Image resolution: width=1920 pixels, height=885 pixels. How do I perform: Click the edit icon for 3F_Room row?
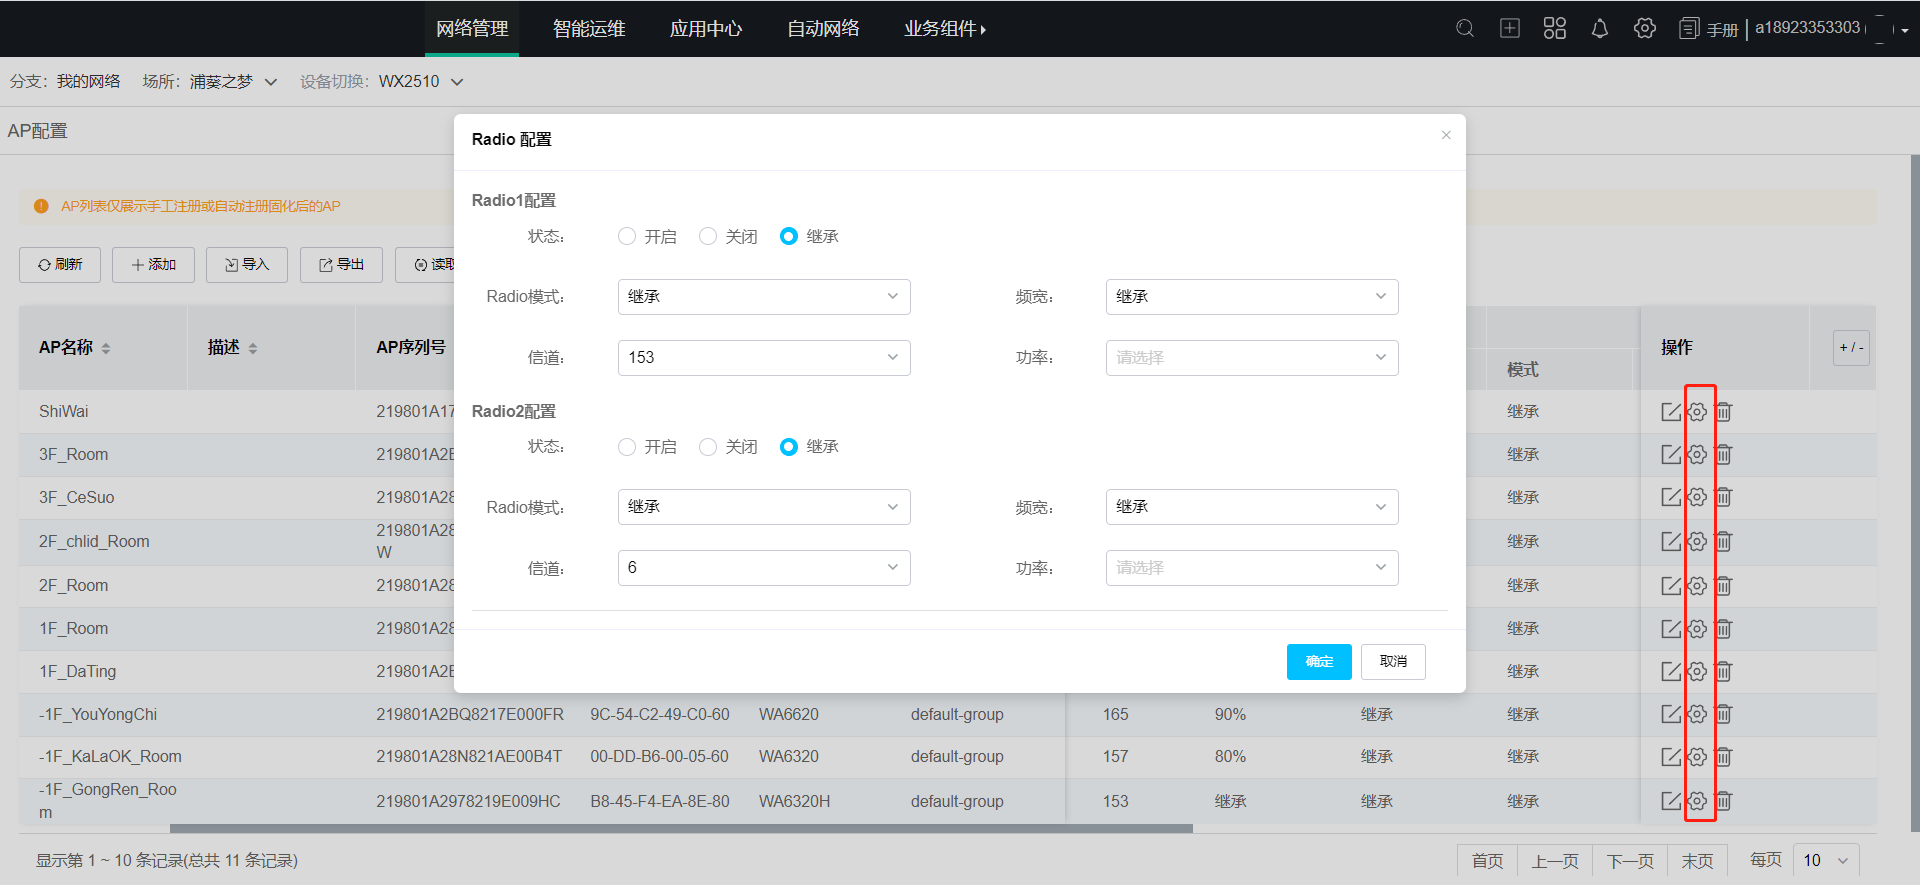click(x=1670, y=455)
